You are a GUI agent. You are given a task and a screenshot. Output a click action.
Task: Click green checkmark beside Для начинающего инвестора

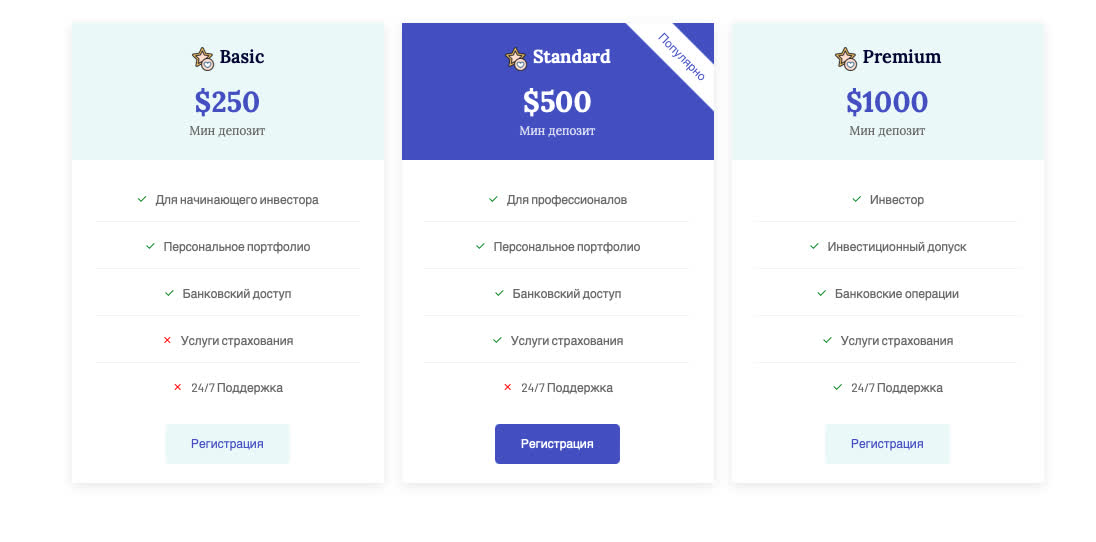[x=142, y=199]
